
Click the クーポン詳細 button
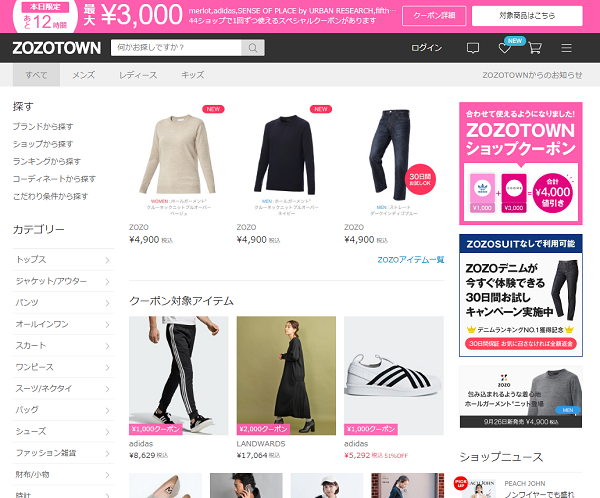coord(434,16)
